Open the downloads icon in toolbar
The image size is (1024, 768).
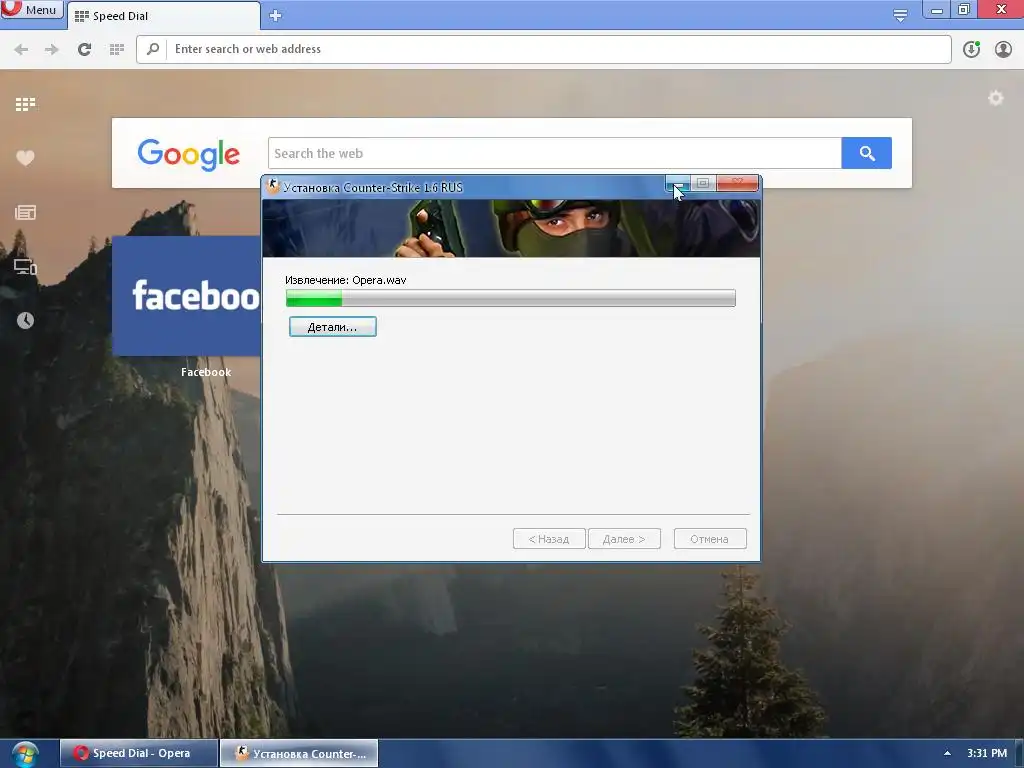click(971, 49)
